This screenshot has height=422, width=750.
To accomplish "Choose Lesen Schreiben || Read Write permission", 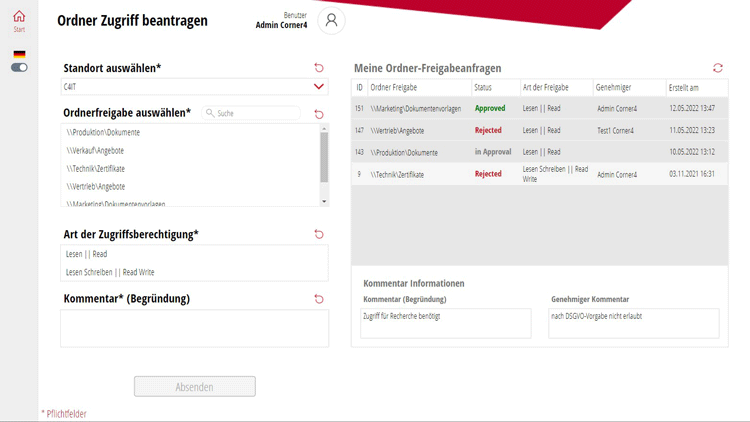I will click(194, 272).
